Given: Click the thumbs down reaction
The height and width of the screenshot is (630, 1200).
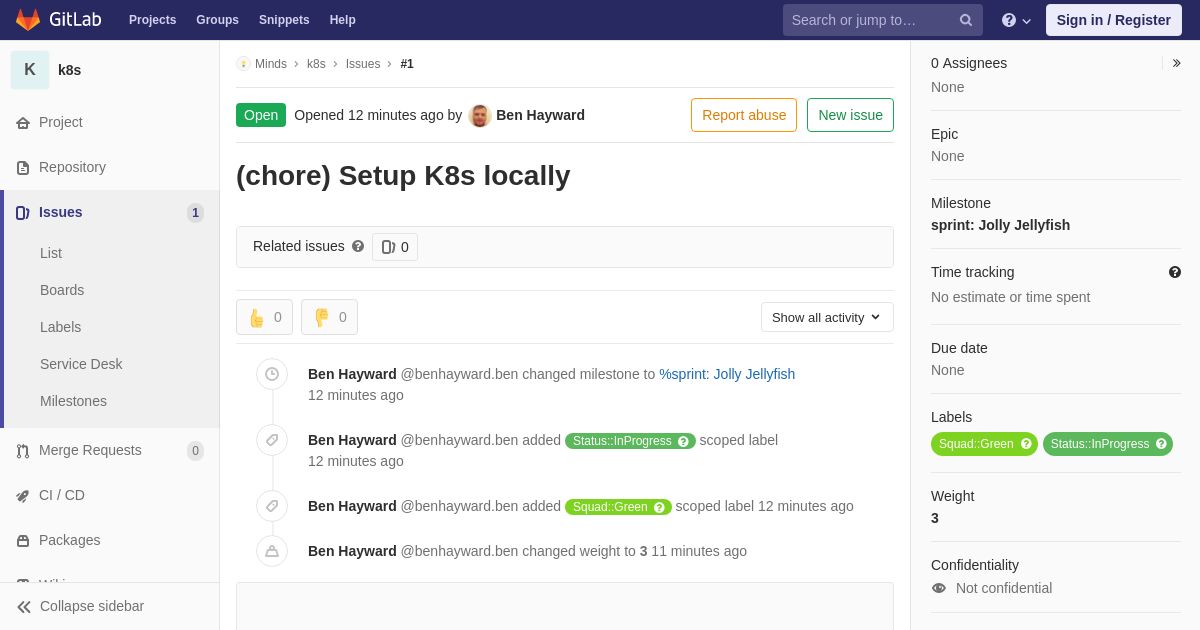Looking at the screenshot, I should pyautogui.click(x=329, y=317).
